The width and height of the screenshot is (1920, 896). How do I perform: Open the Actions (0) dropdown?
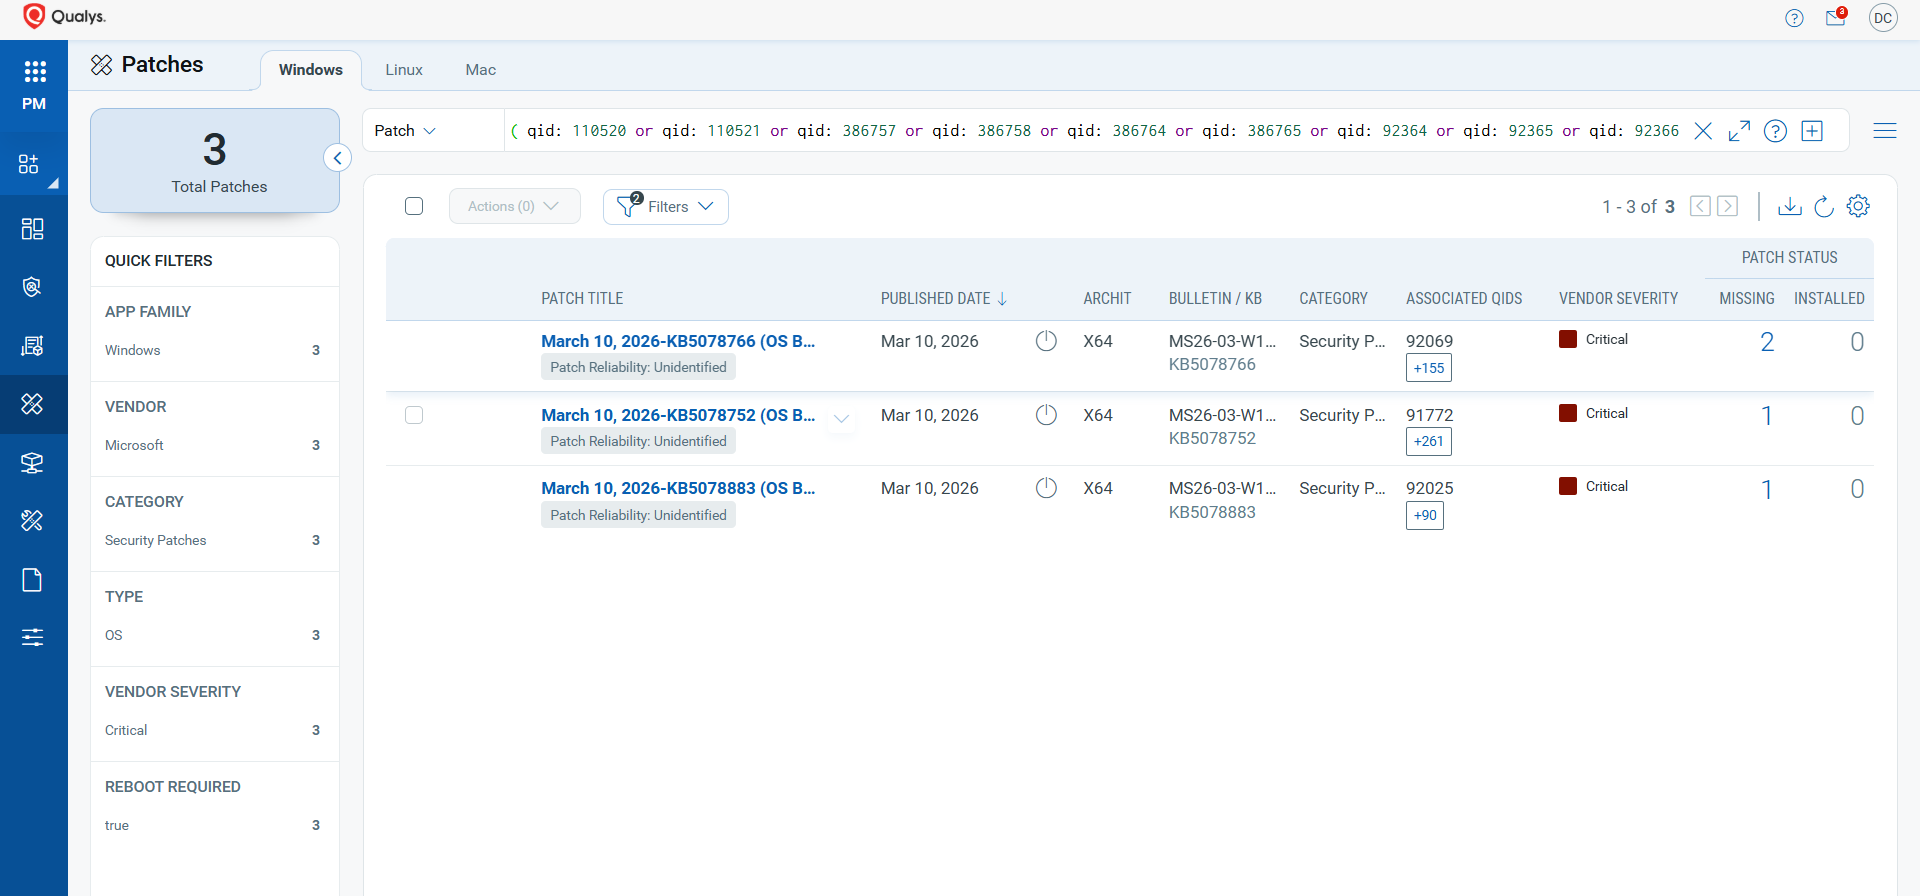point(514,206)
